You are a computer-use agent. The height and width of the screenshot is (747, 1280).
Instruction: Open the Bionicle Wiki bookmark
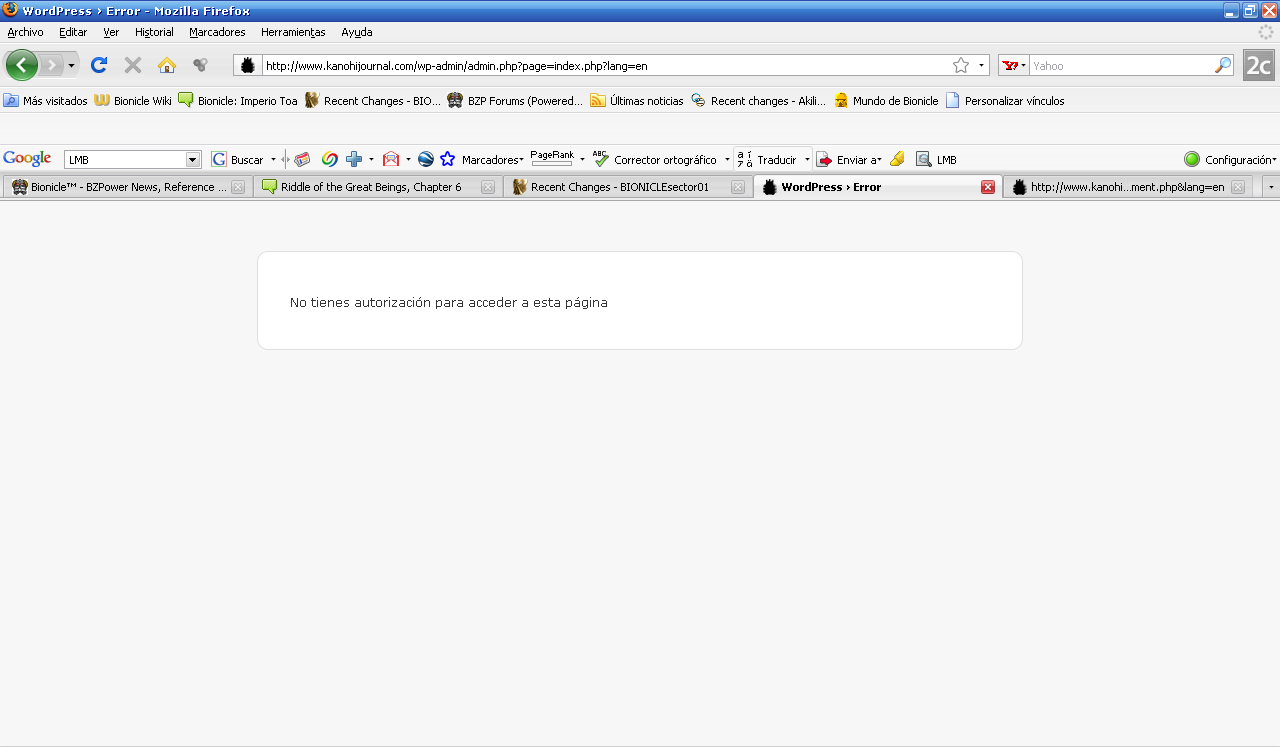click(133, 100)
